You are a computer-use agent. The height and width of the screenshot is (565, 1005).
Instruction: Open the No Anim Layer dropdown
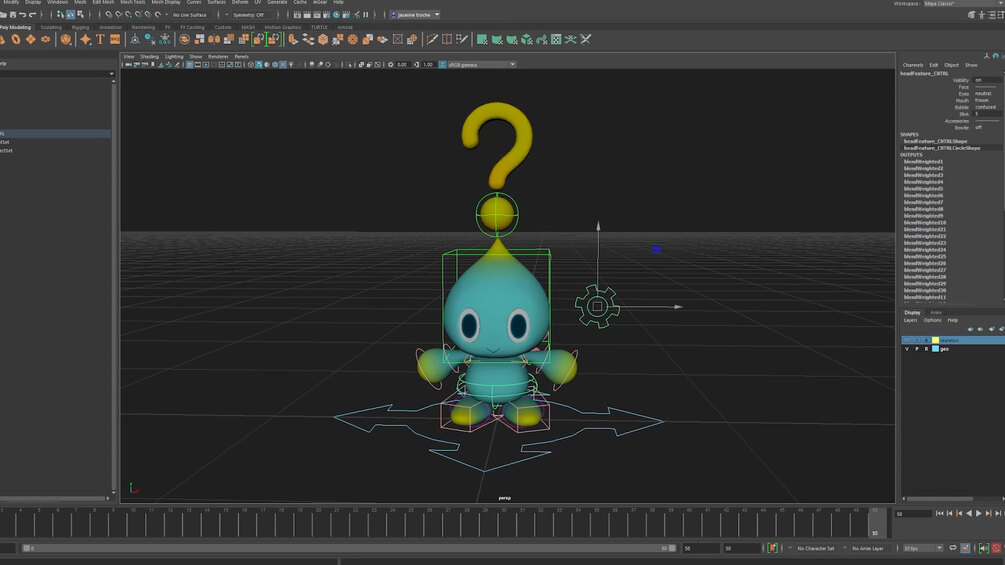coord(868,548)
